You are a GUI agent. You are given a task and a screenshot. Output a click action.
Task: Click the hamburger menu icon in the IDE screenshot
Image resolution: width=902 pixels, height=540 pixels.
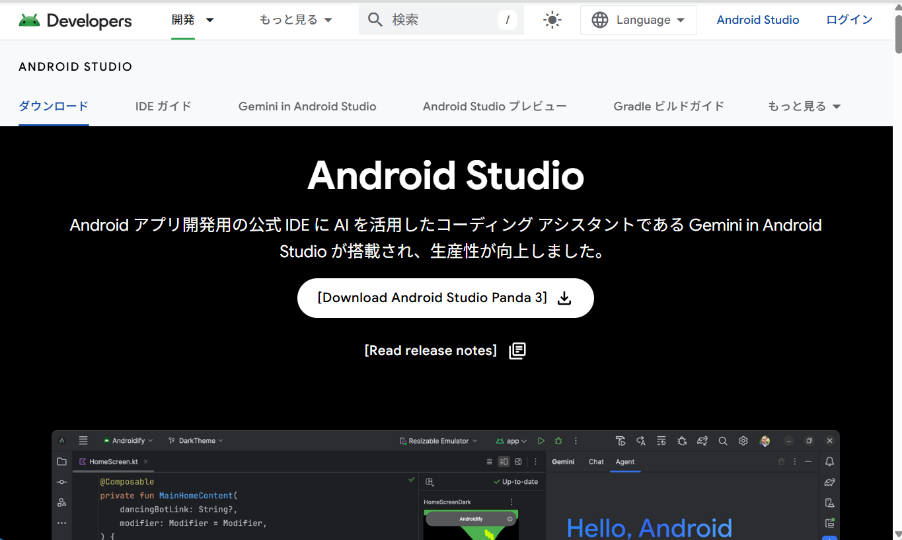(83, 440)
